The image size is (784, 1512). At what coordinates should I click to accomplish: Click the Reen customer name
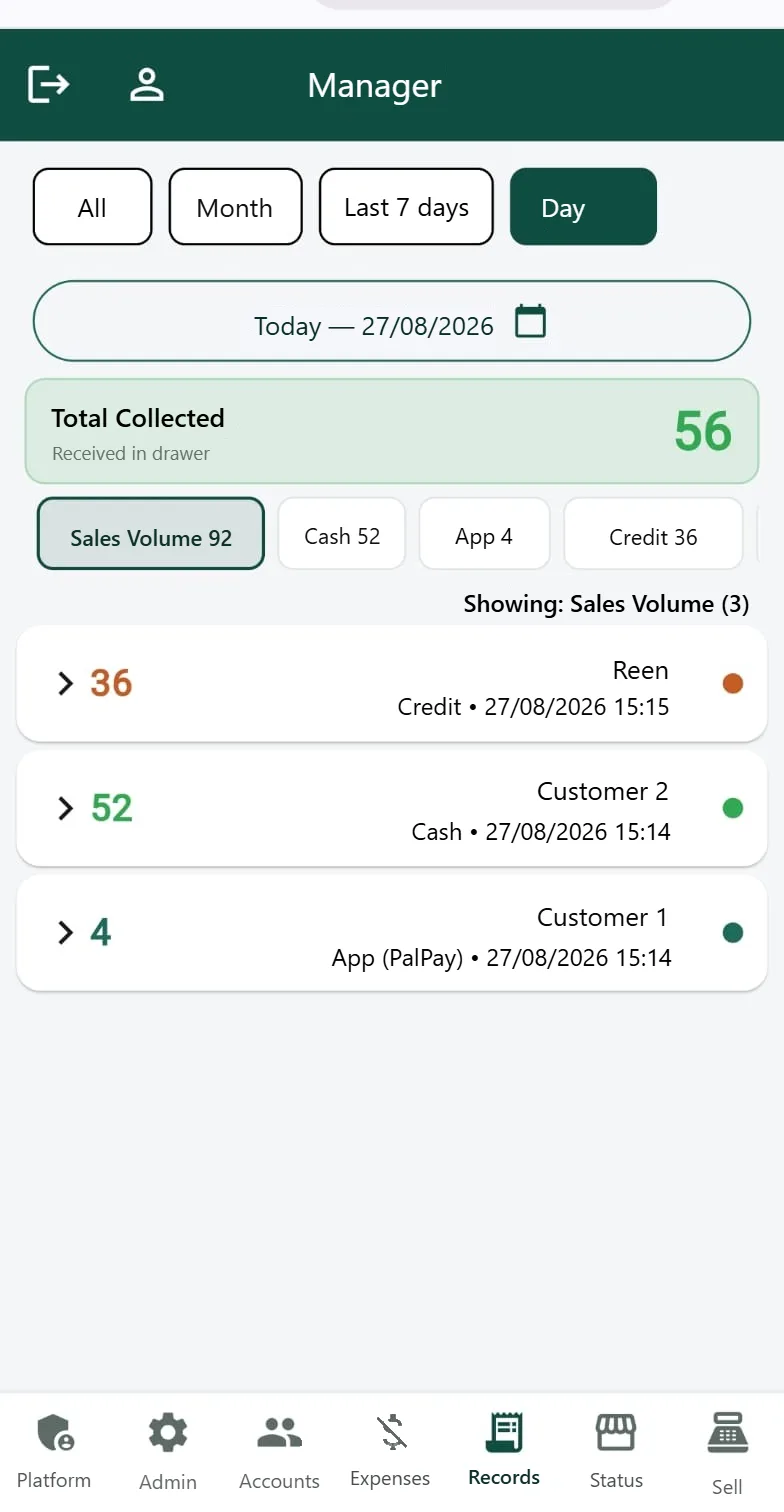click(640, 670)
